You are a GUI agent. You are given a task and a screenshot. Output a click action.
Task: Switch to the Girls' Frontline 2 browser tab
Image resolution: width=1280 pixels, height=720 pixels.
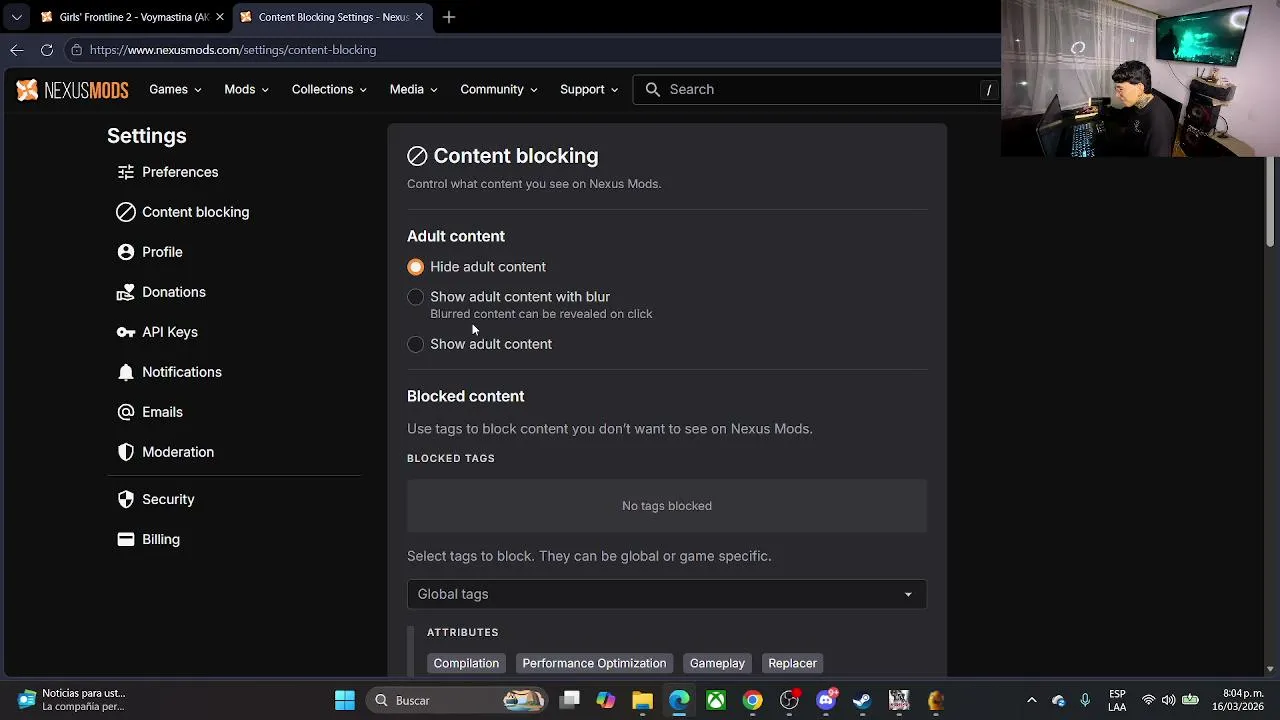pos(128,17)
